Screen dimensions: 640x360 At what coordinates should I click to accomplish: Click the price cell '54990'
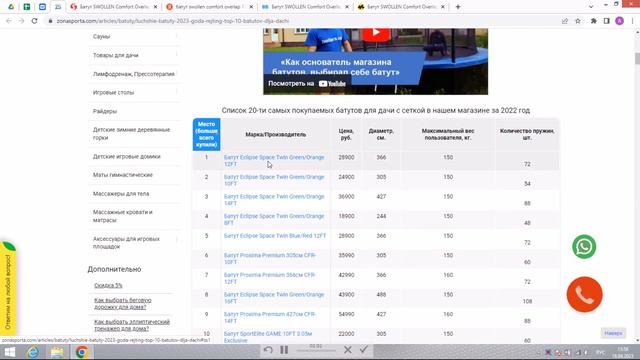[346, 314]
